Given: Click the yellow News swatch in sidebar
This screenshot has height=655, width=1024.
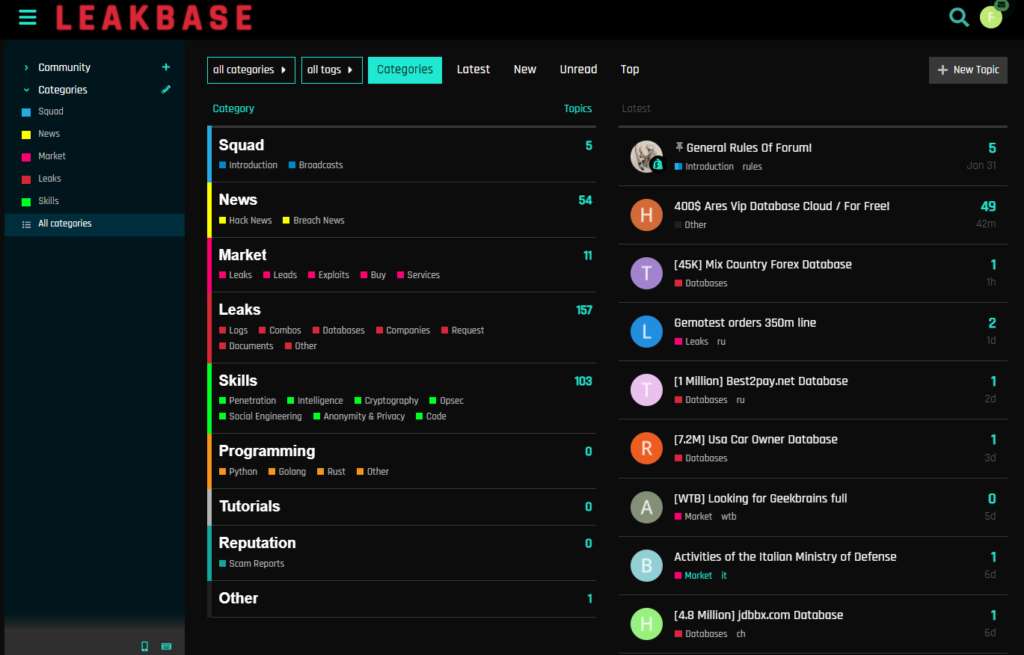Looking at the screenshot, I should [26, 134].
